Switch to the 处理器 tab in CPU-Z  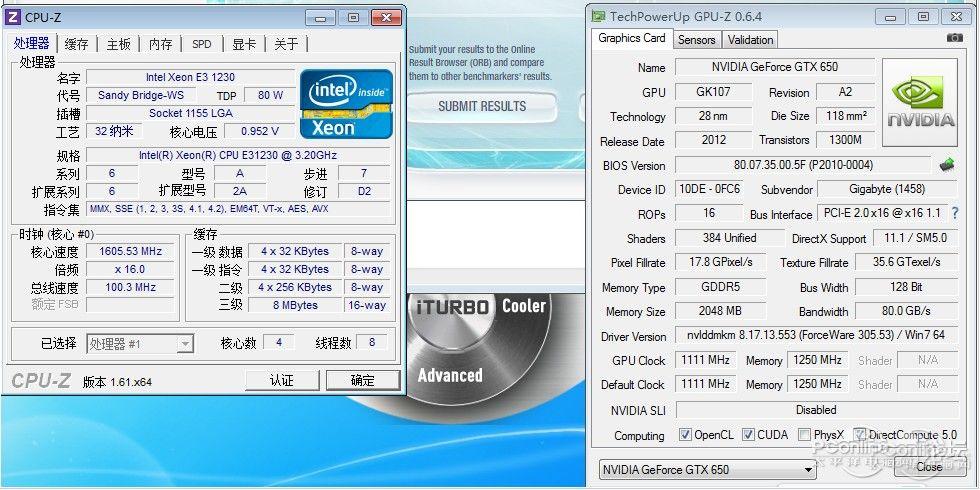pos(31,43)
